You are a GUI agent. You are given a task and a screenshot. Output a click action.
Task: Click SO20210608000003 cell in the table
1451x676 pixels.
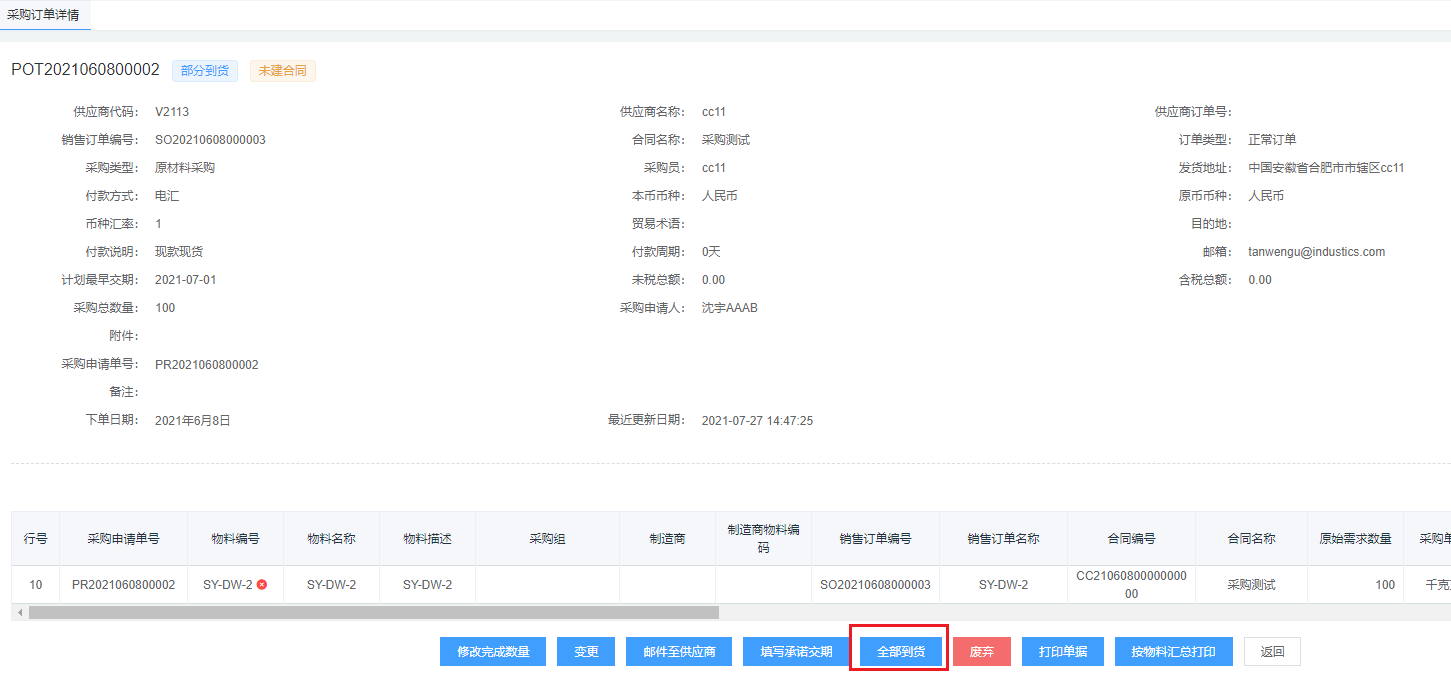pos(875,585)
